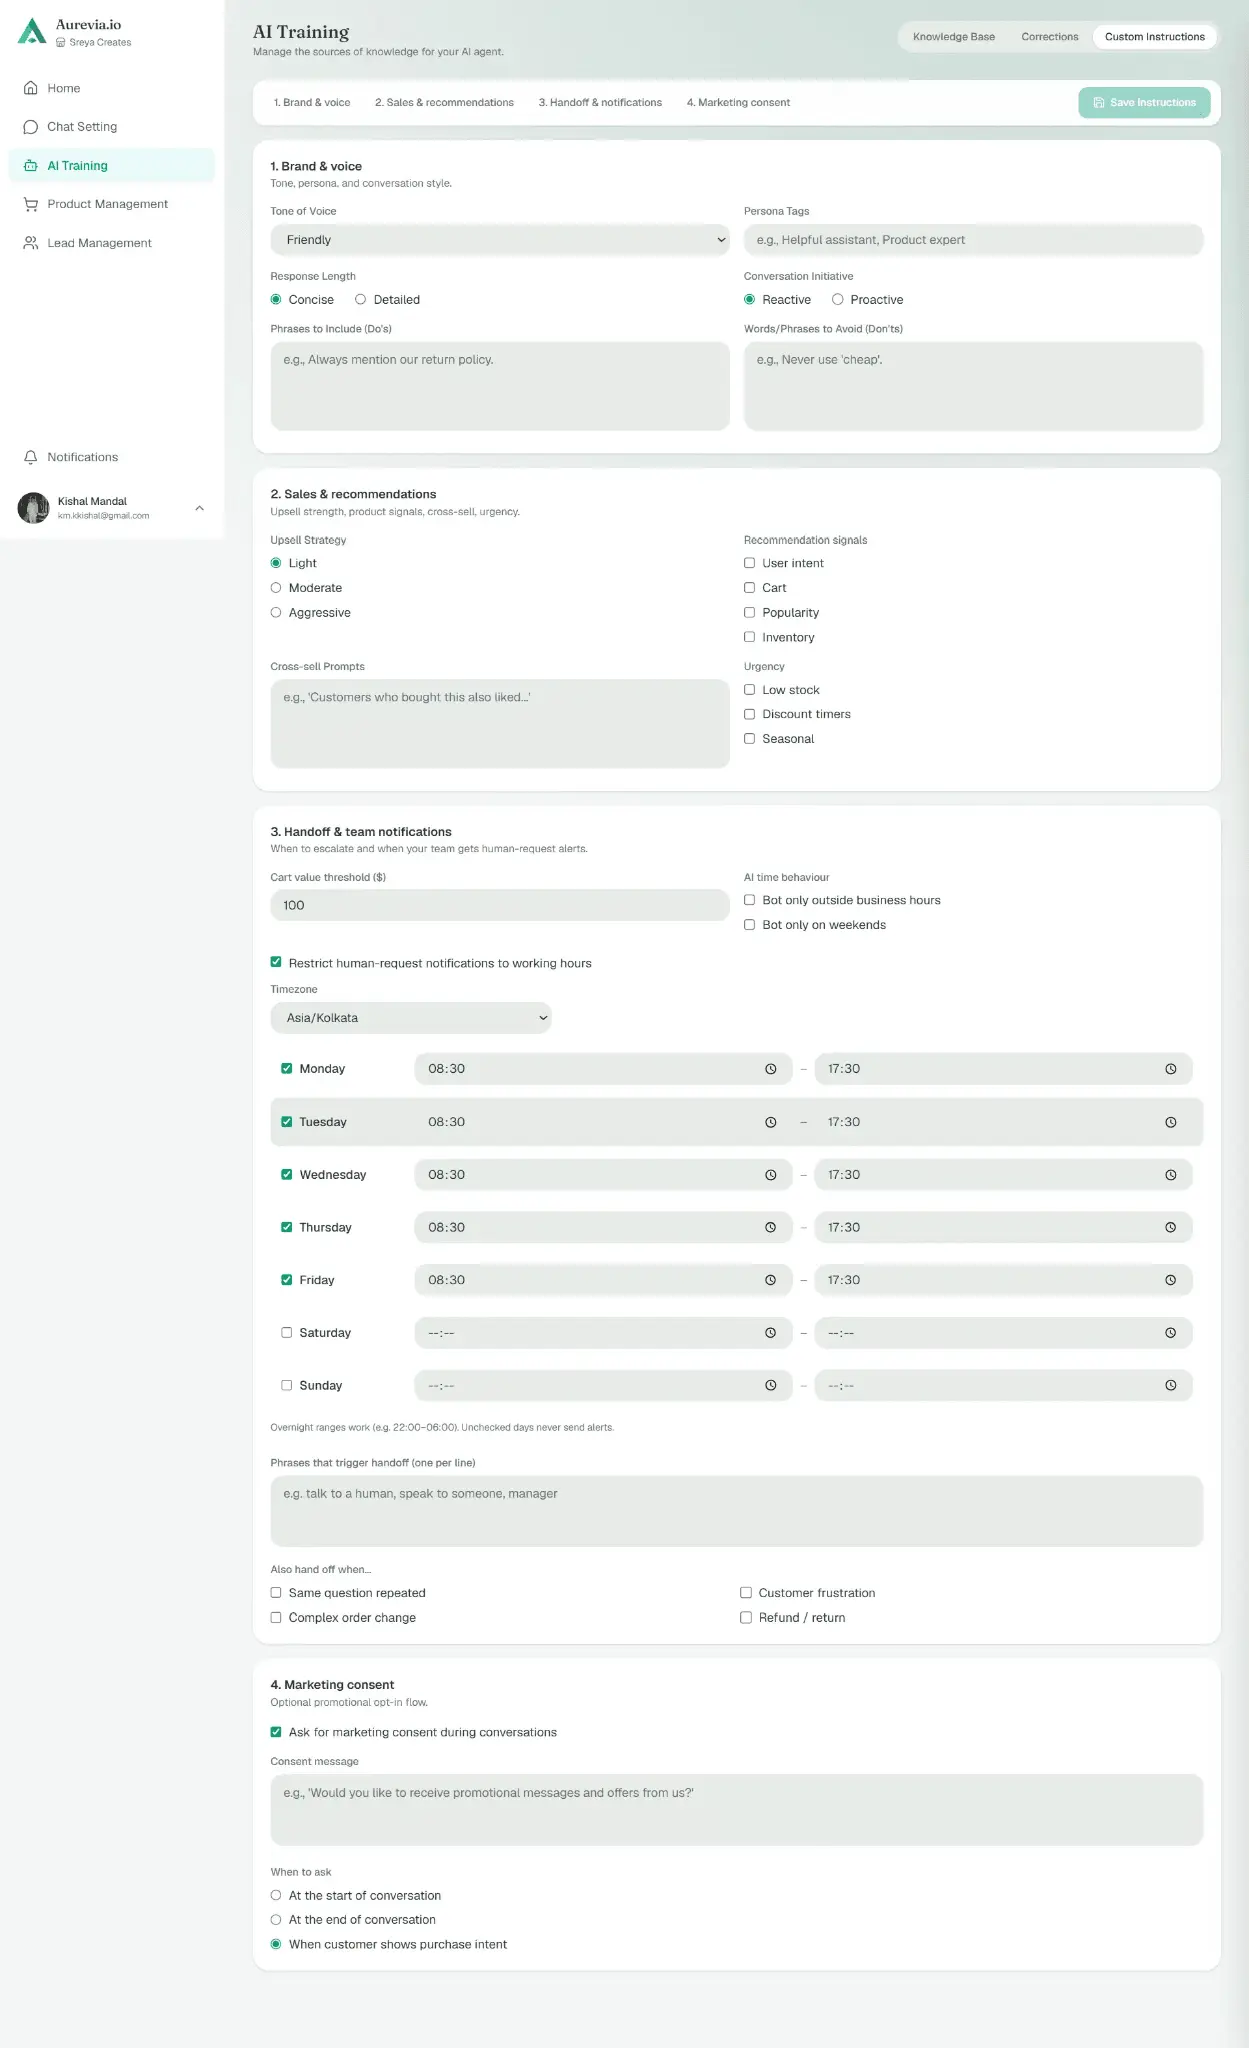Screen dimensions: 1249x2048
Task: Jump to 4. Marketing consent section
Action: coord(738,103)
